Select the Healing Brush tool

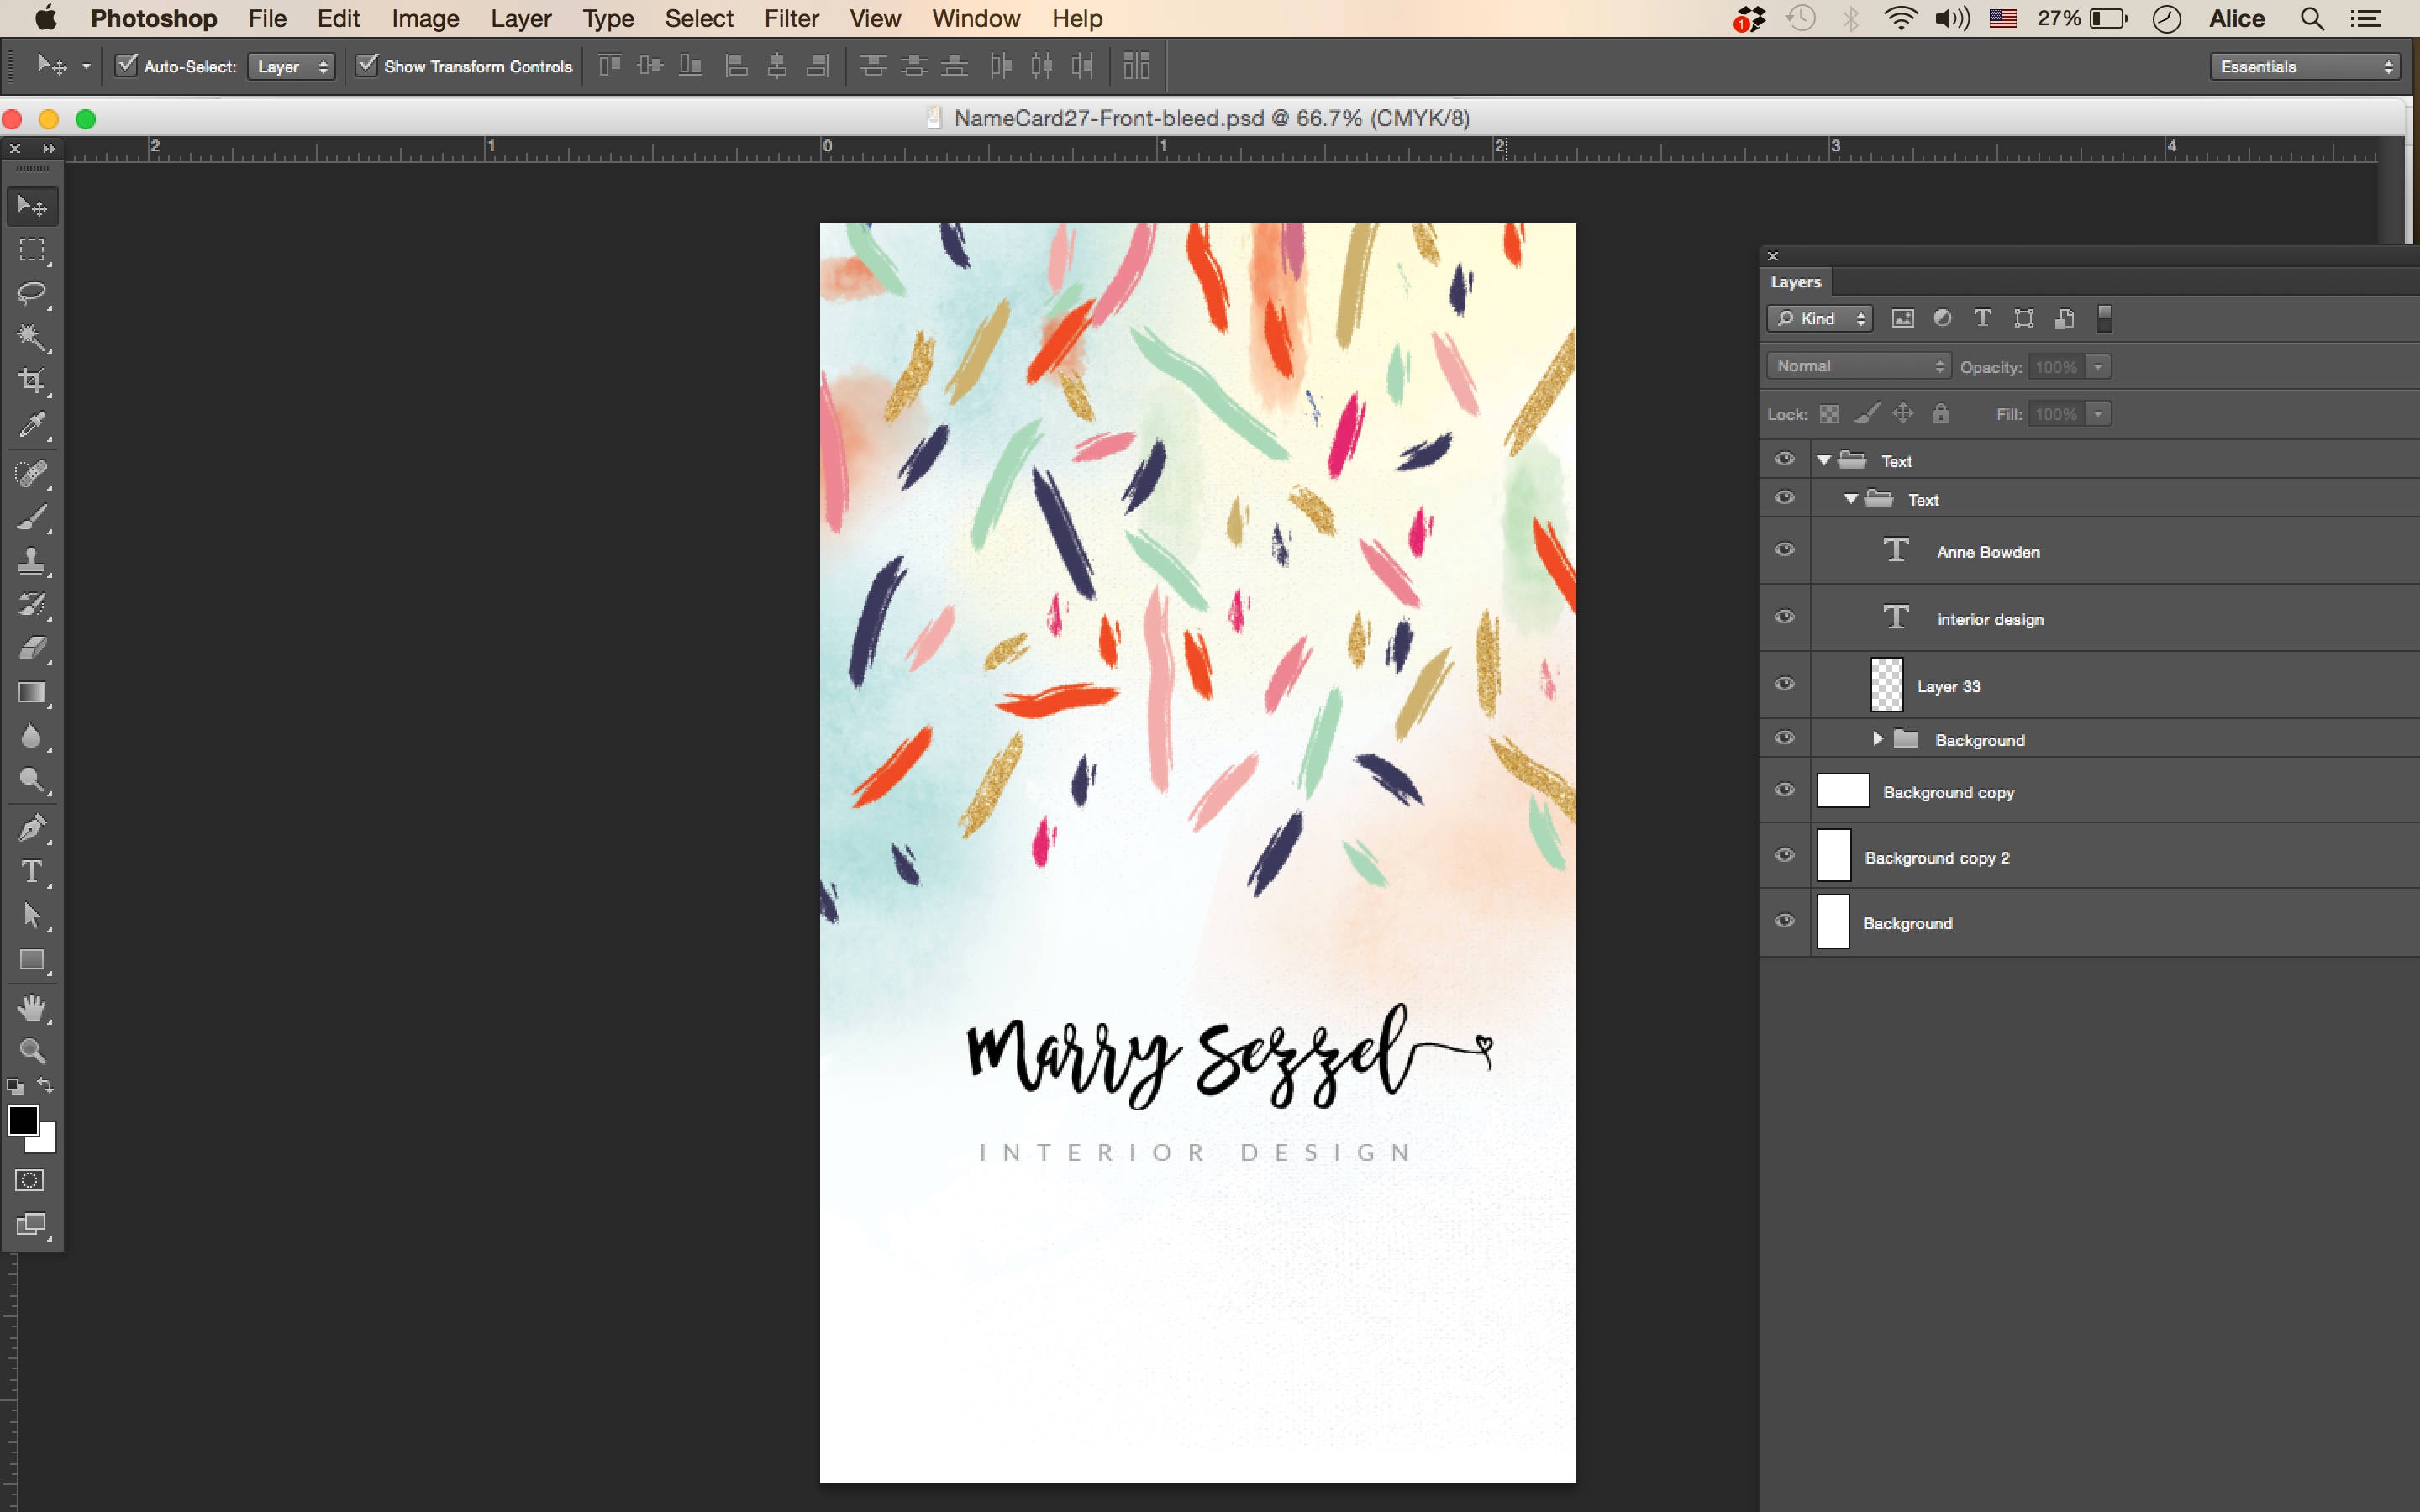click(x=32, y=473)
